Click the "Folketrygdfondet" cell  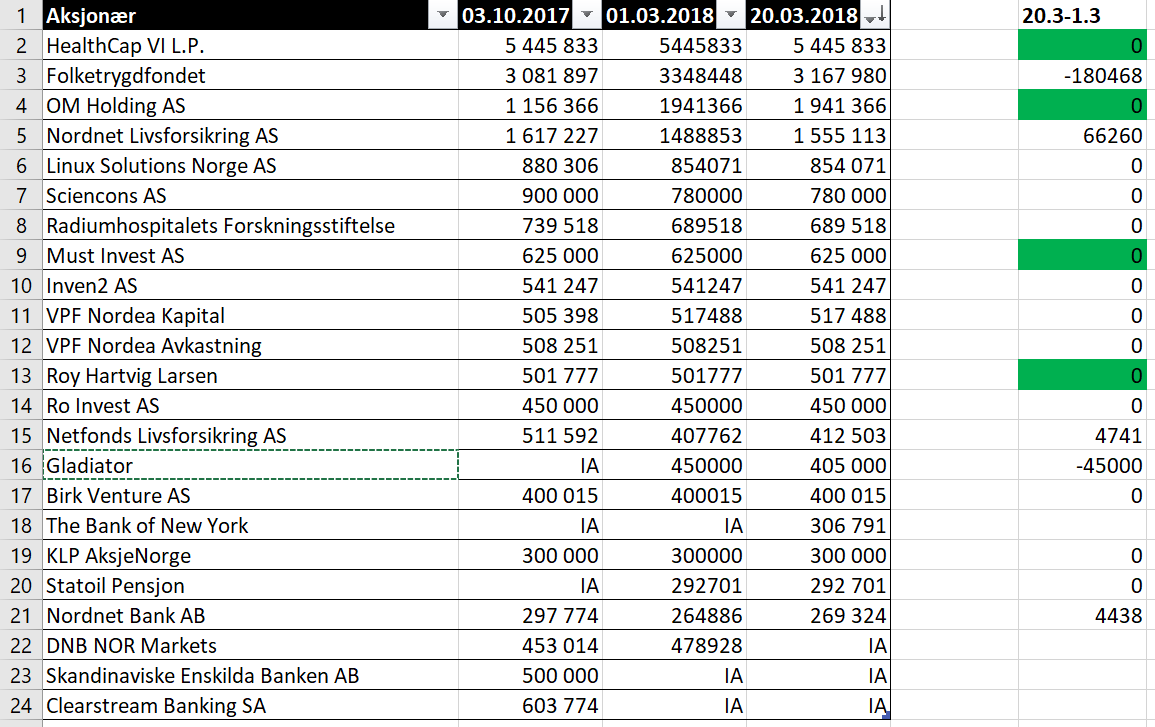coord(250,76)
